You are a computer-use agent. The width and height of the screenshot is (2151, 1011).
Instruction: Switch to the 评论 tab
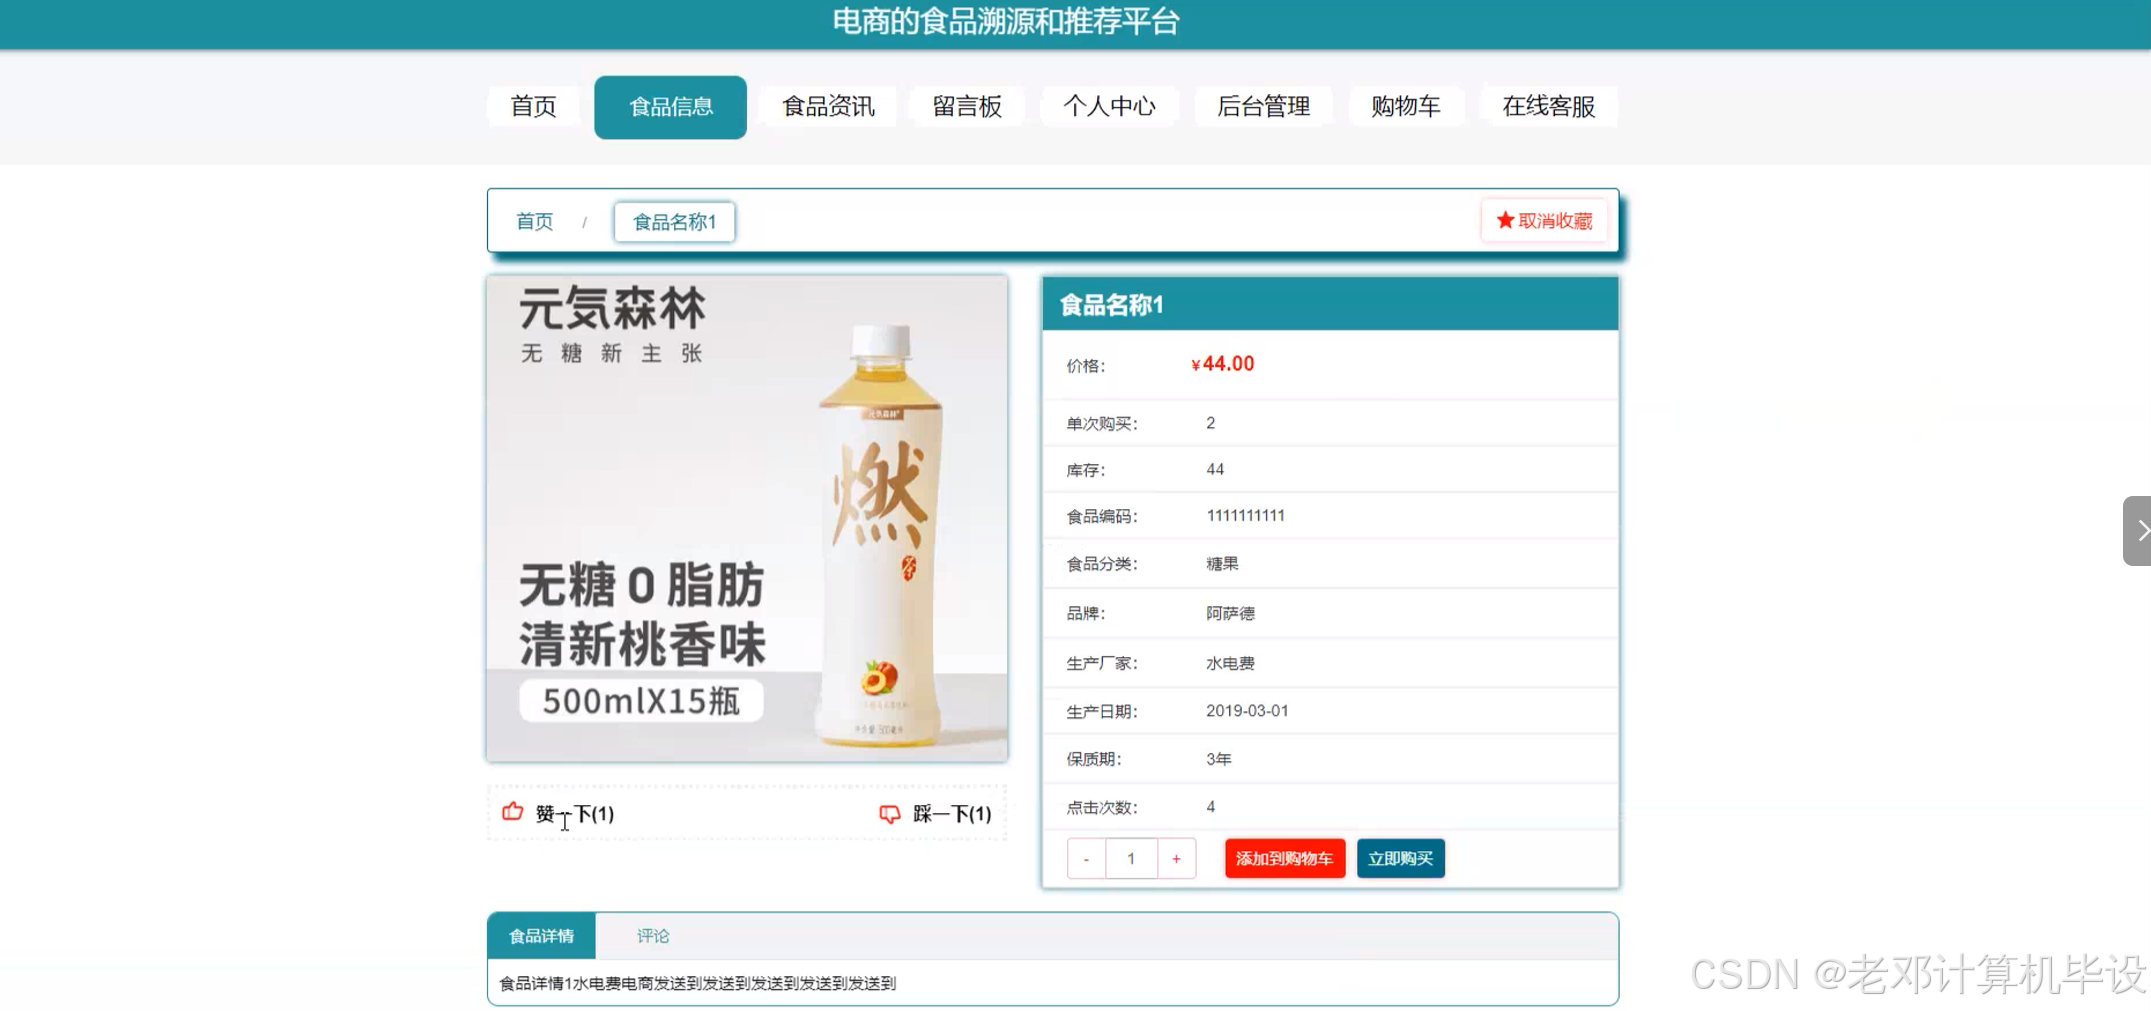pos(653,936)
